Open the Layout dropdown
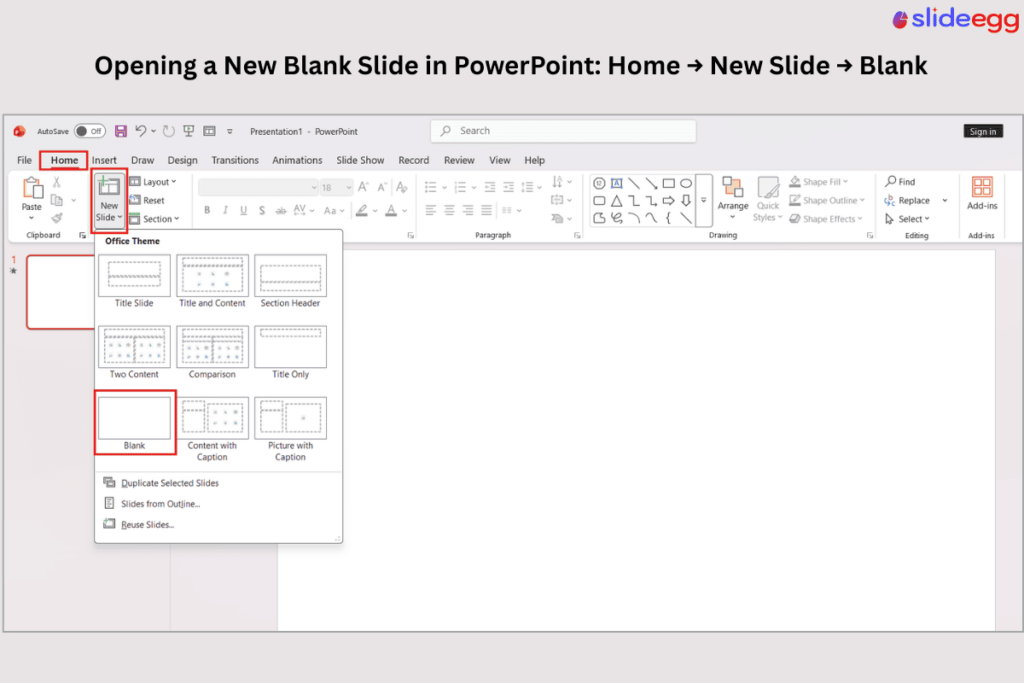This screenshot has height=683, width=1024. coord(153,182)
